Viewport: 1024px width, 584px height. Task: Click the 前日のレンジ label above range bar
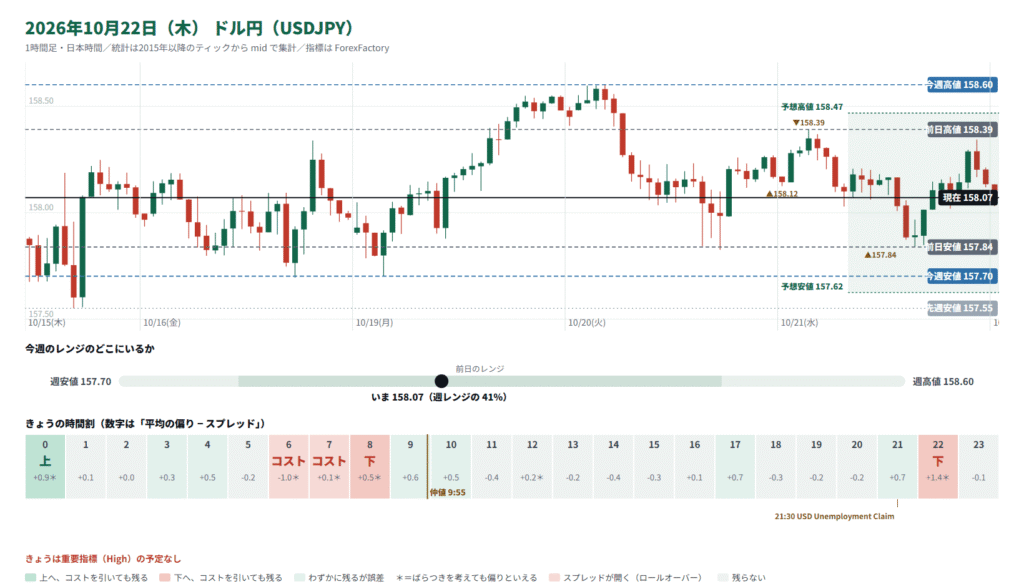click(479, 369)
